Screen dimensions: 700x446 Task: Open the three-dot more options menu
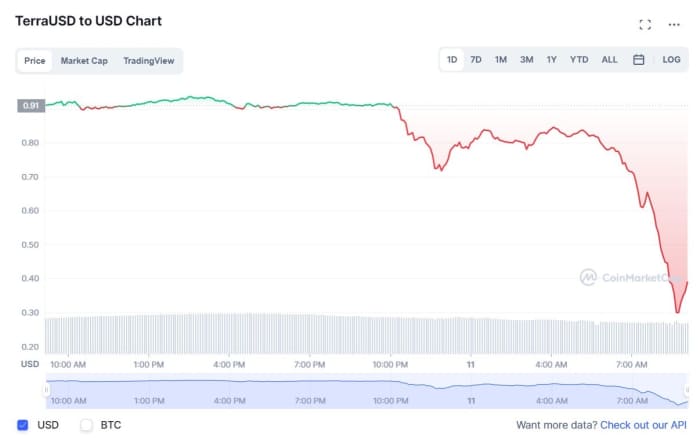point(674,25)
